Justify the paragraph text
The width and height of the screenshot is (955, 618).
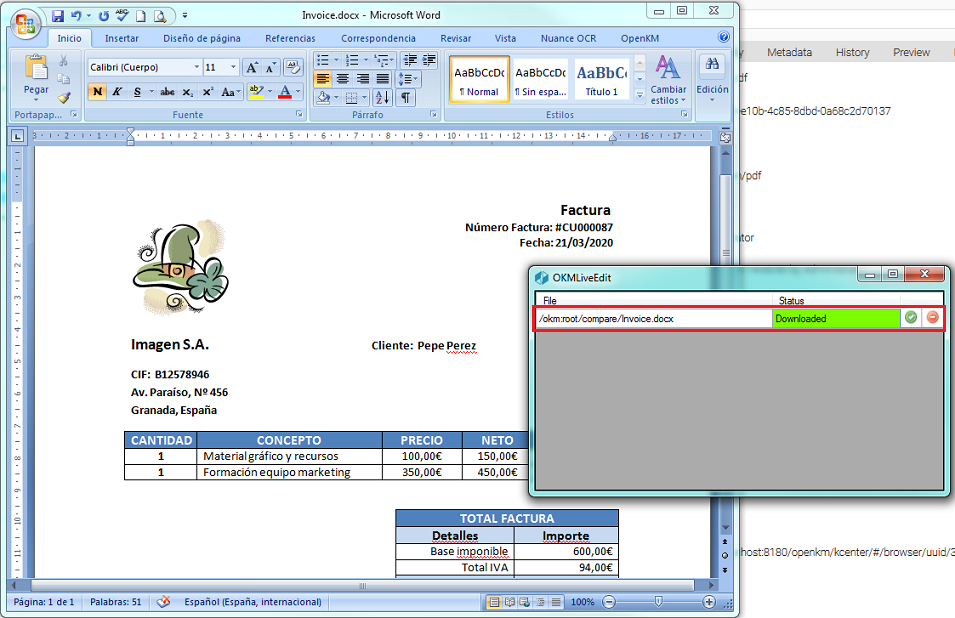(x=382, y=79)
